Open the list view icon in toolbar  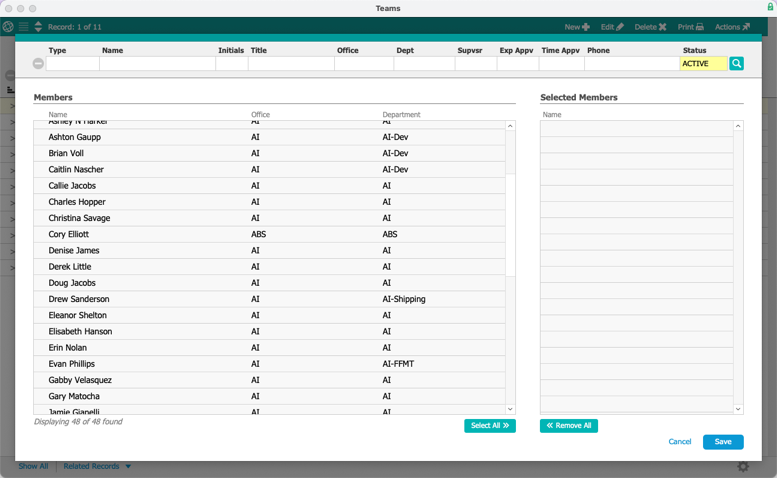click(x=23, y=27)
